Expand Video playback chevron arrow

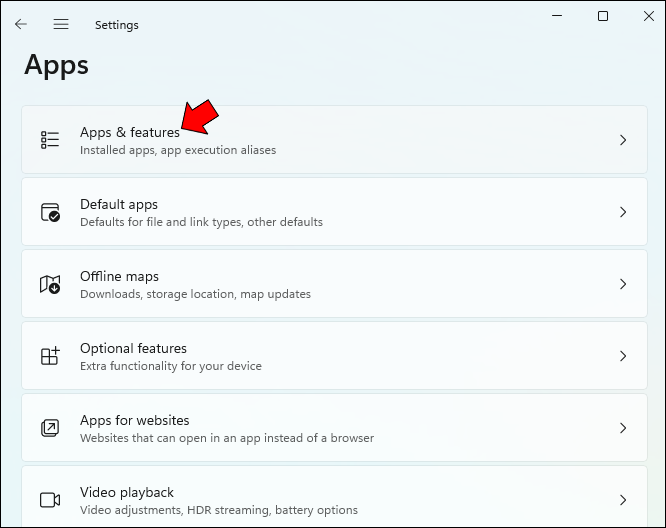click(x=623, y=500)
